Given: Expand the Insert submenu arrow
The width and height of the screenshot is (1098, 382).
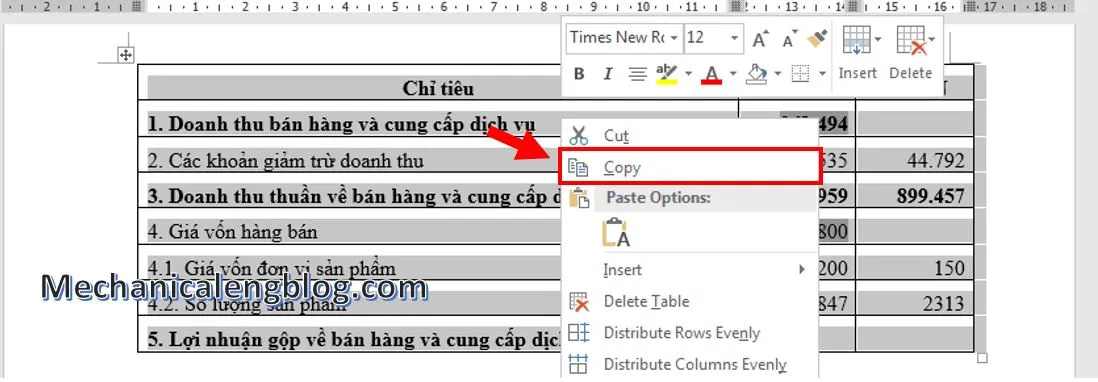Looking at the screenshot, I should tap(802, 269).
